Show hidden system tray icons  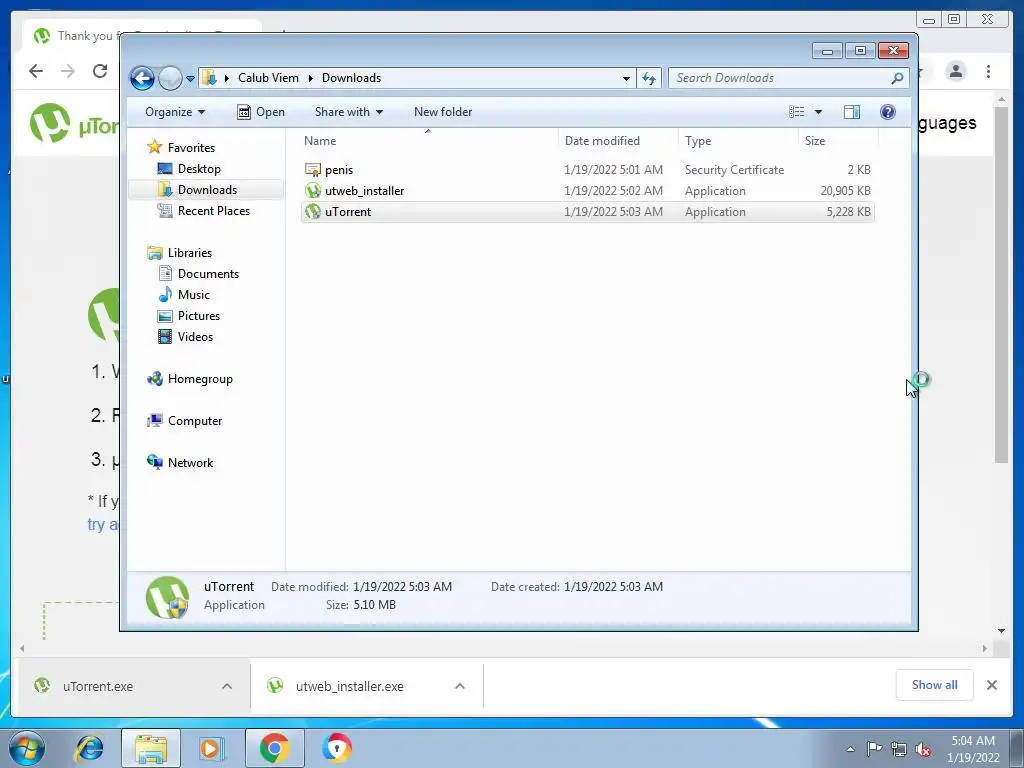click(850, 749)
